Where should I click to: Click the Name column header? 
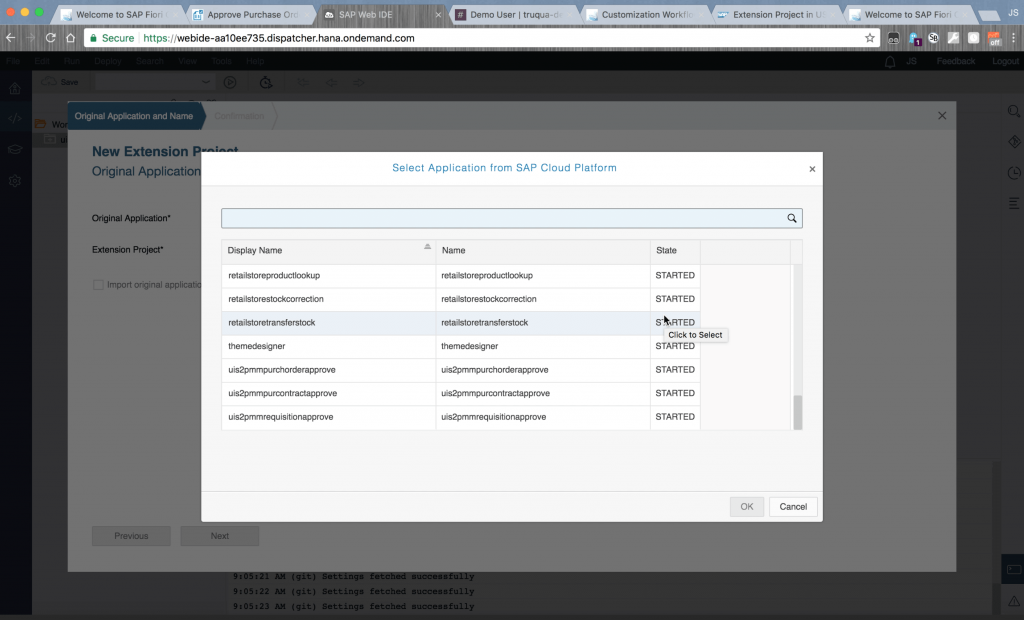pos(543,251)
